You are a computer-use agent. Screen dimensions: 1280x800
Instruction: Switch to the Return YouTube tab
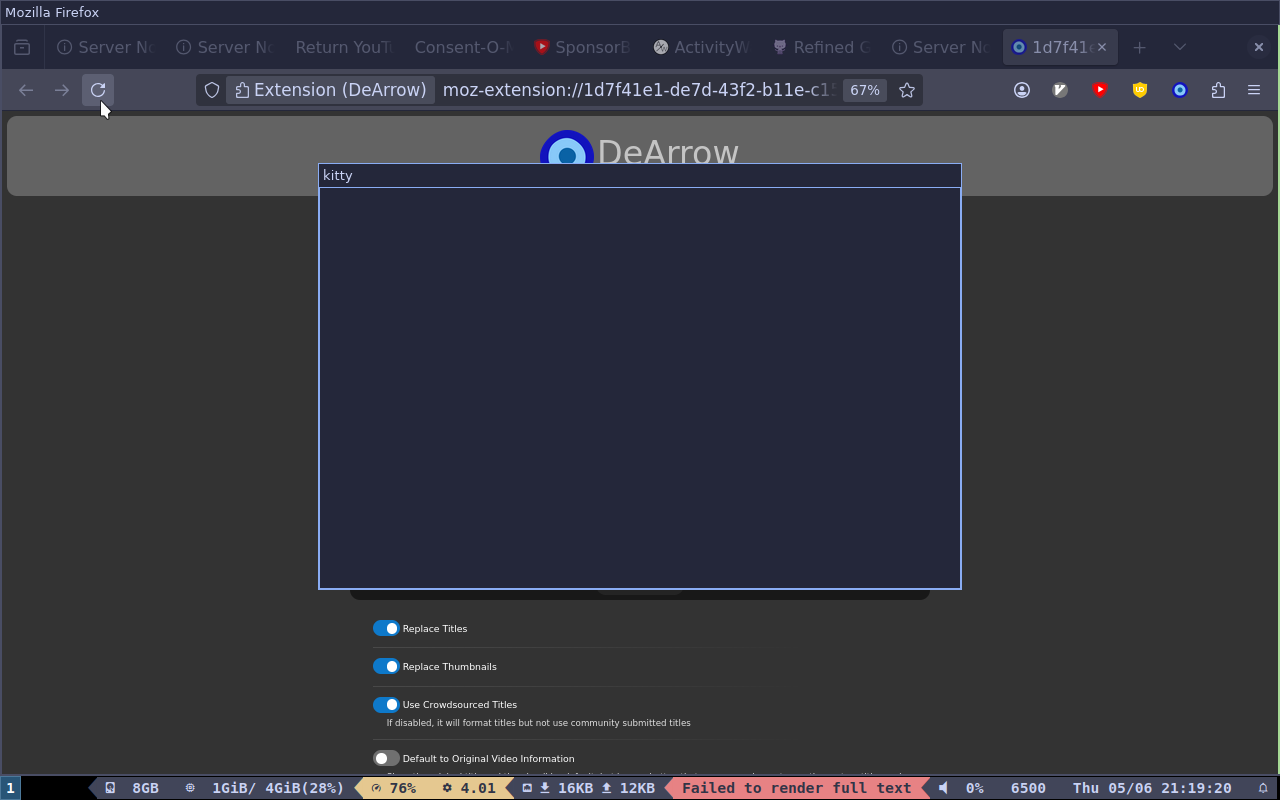click(343, 47)
